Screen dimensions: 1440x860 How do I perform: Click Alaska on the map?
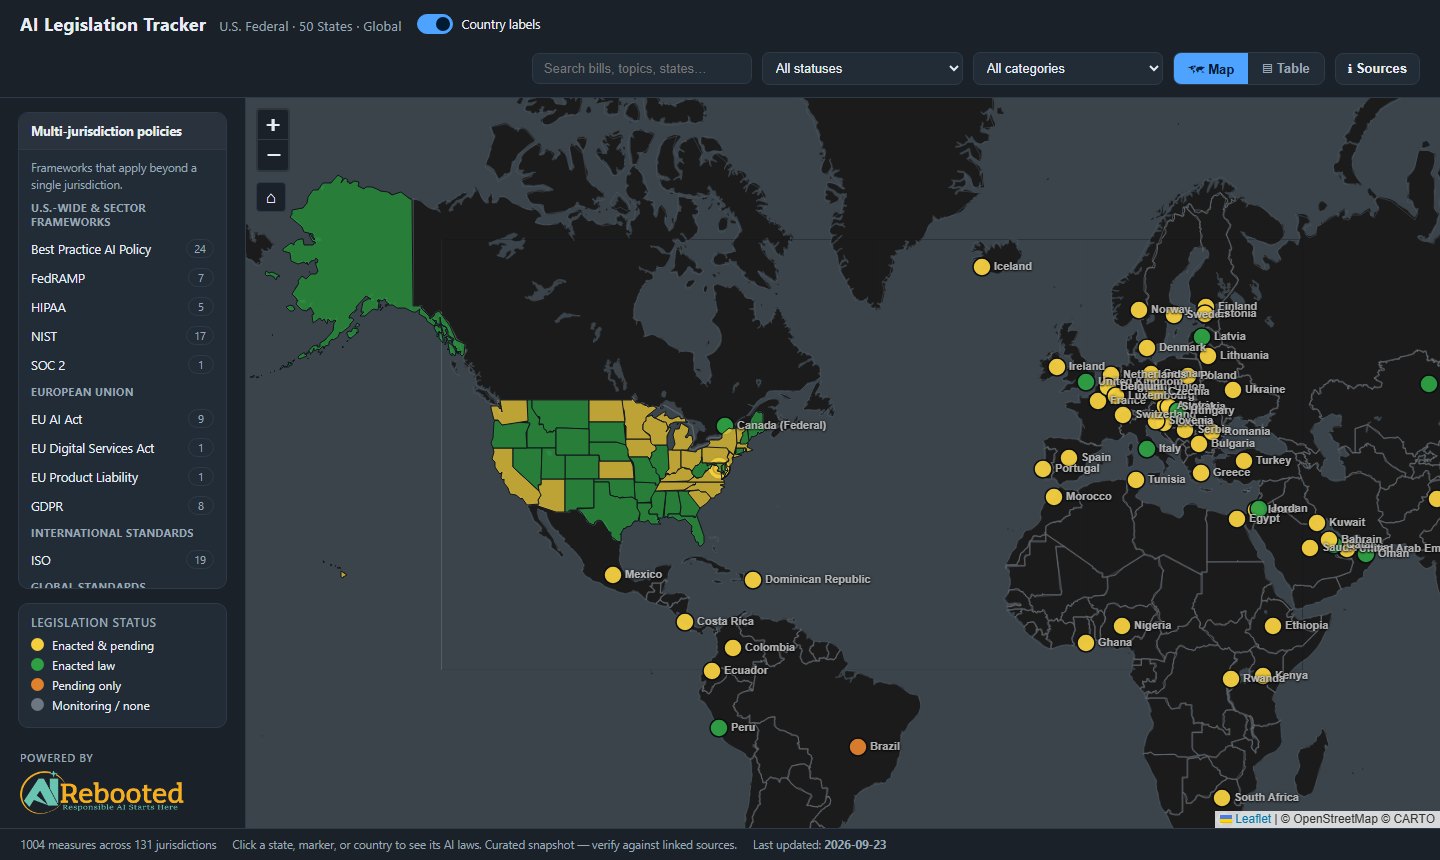[x=360, y=250]
